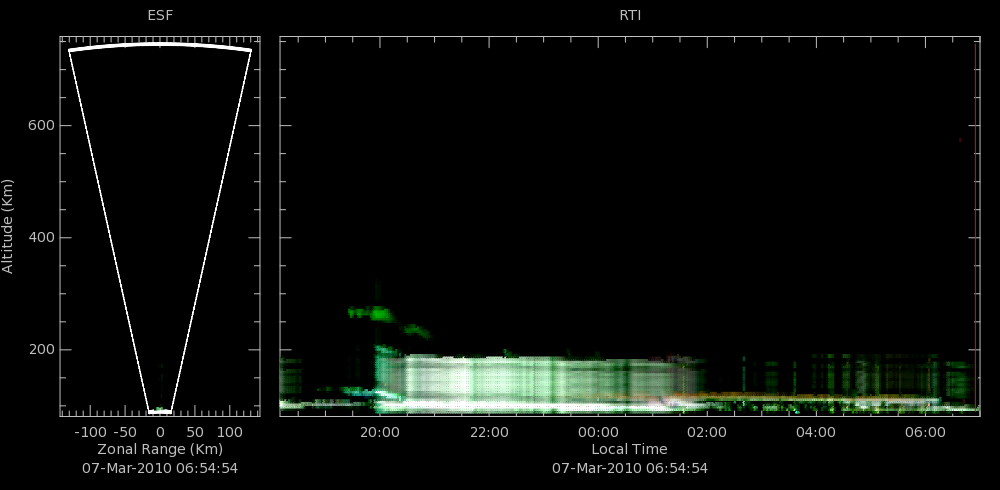The width and height of the screenshot is (1000, 490).
Task: Click the 20:00 time tick label
Action: (379, 433)
